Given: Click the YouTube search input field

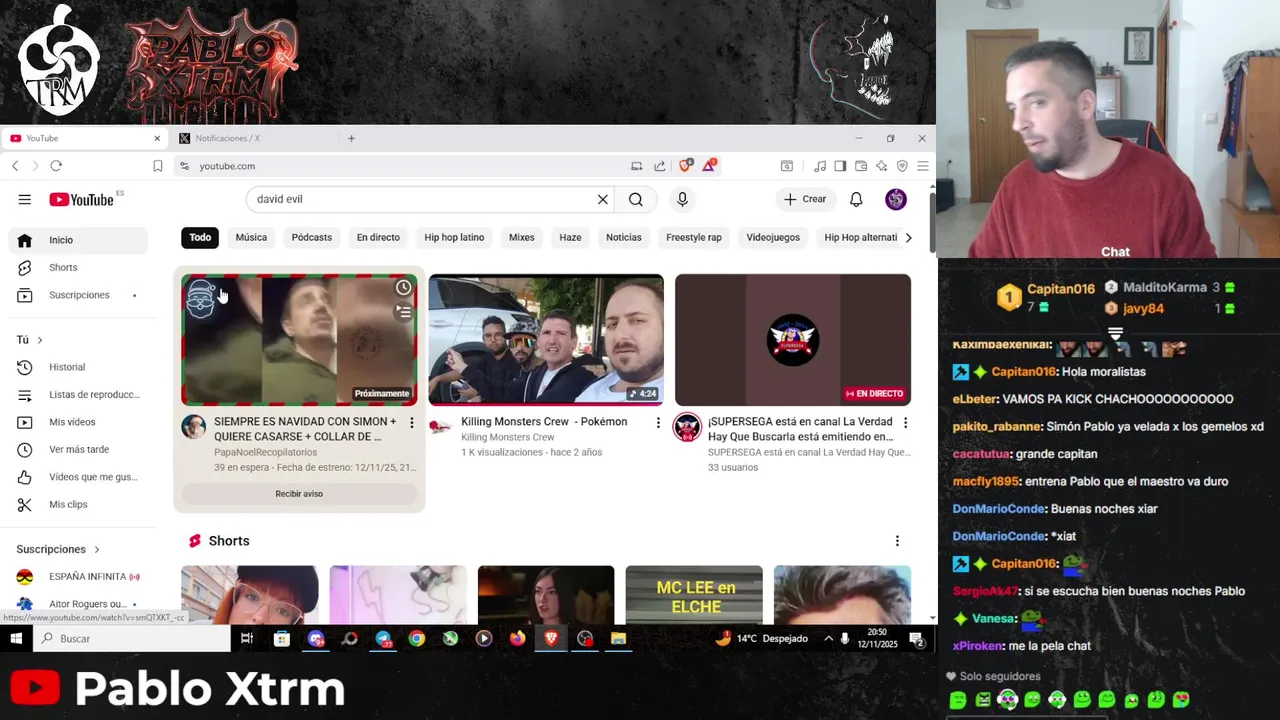Looking at the screenshot, I should 420,199.
